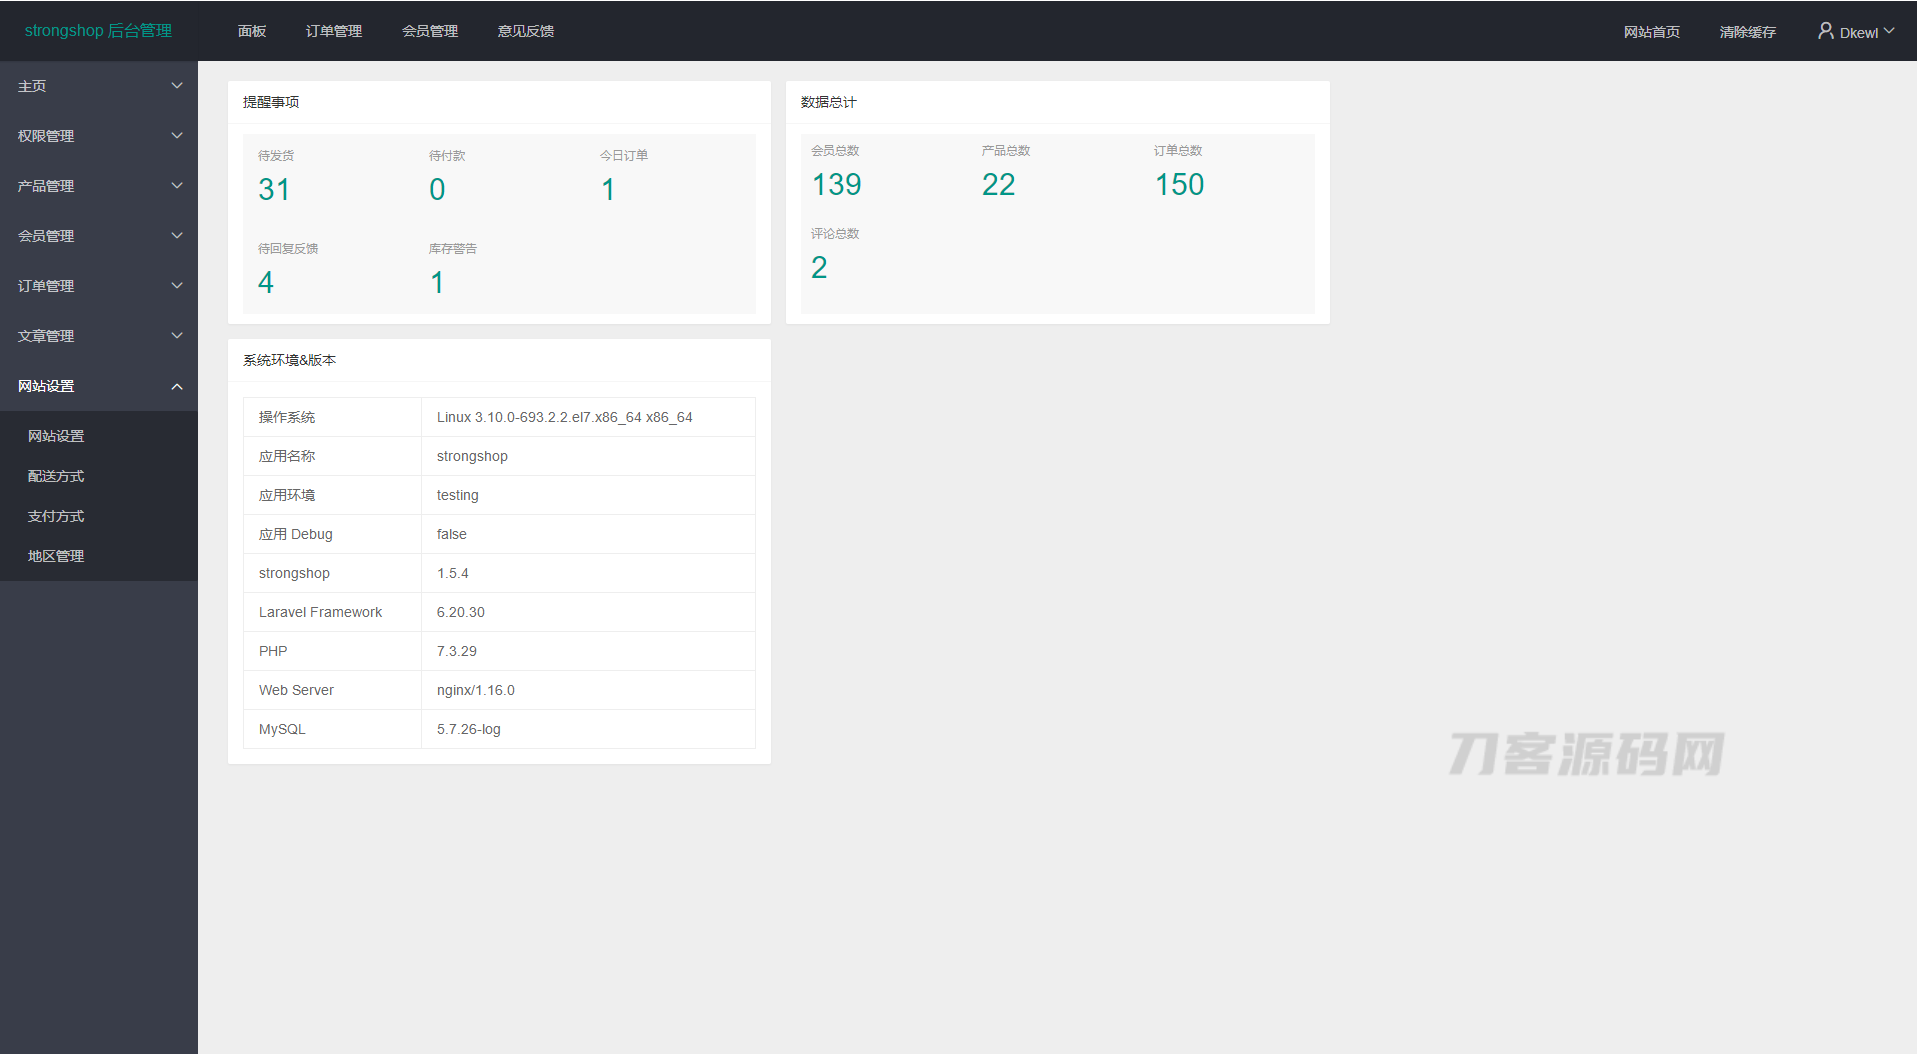The height and width of the screenshot is (1054, 1917).
Task: Open the Dkewl account dropdown arrow
Action: pyautogui.click(x=1889, y=31)
